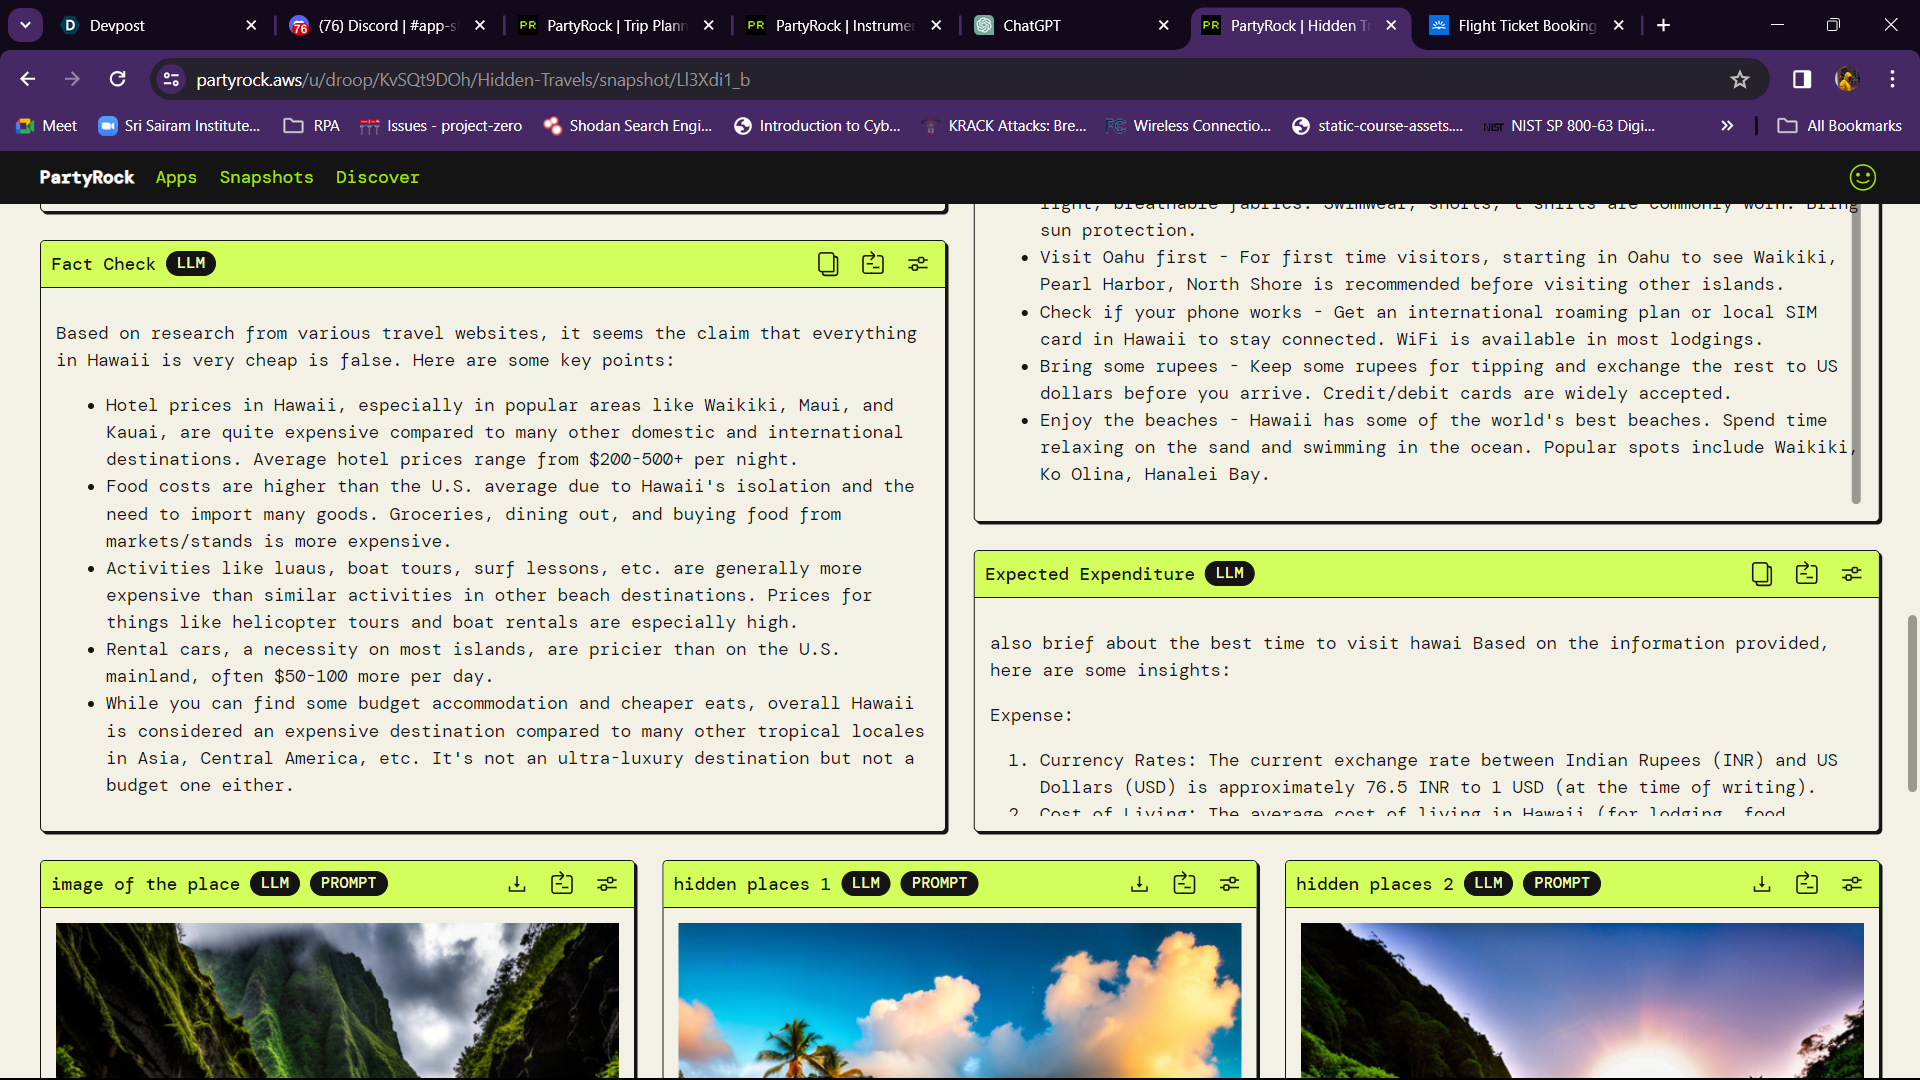Copy the Fact Check widget output

pyautogui.click(x=827, y=264)
